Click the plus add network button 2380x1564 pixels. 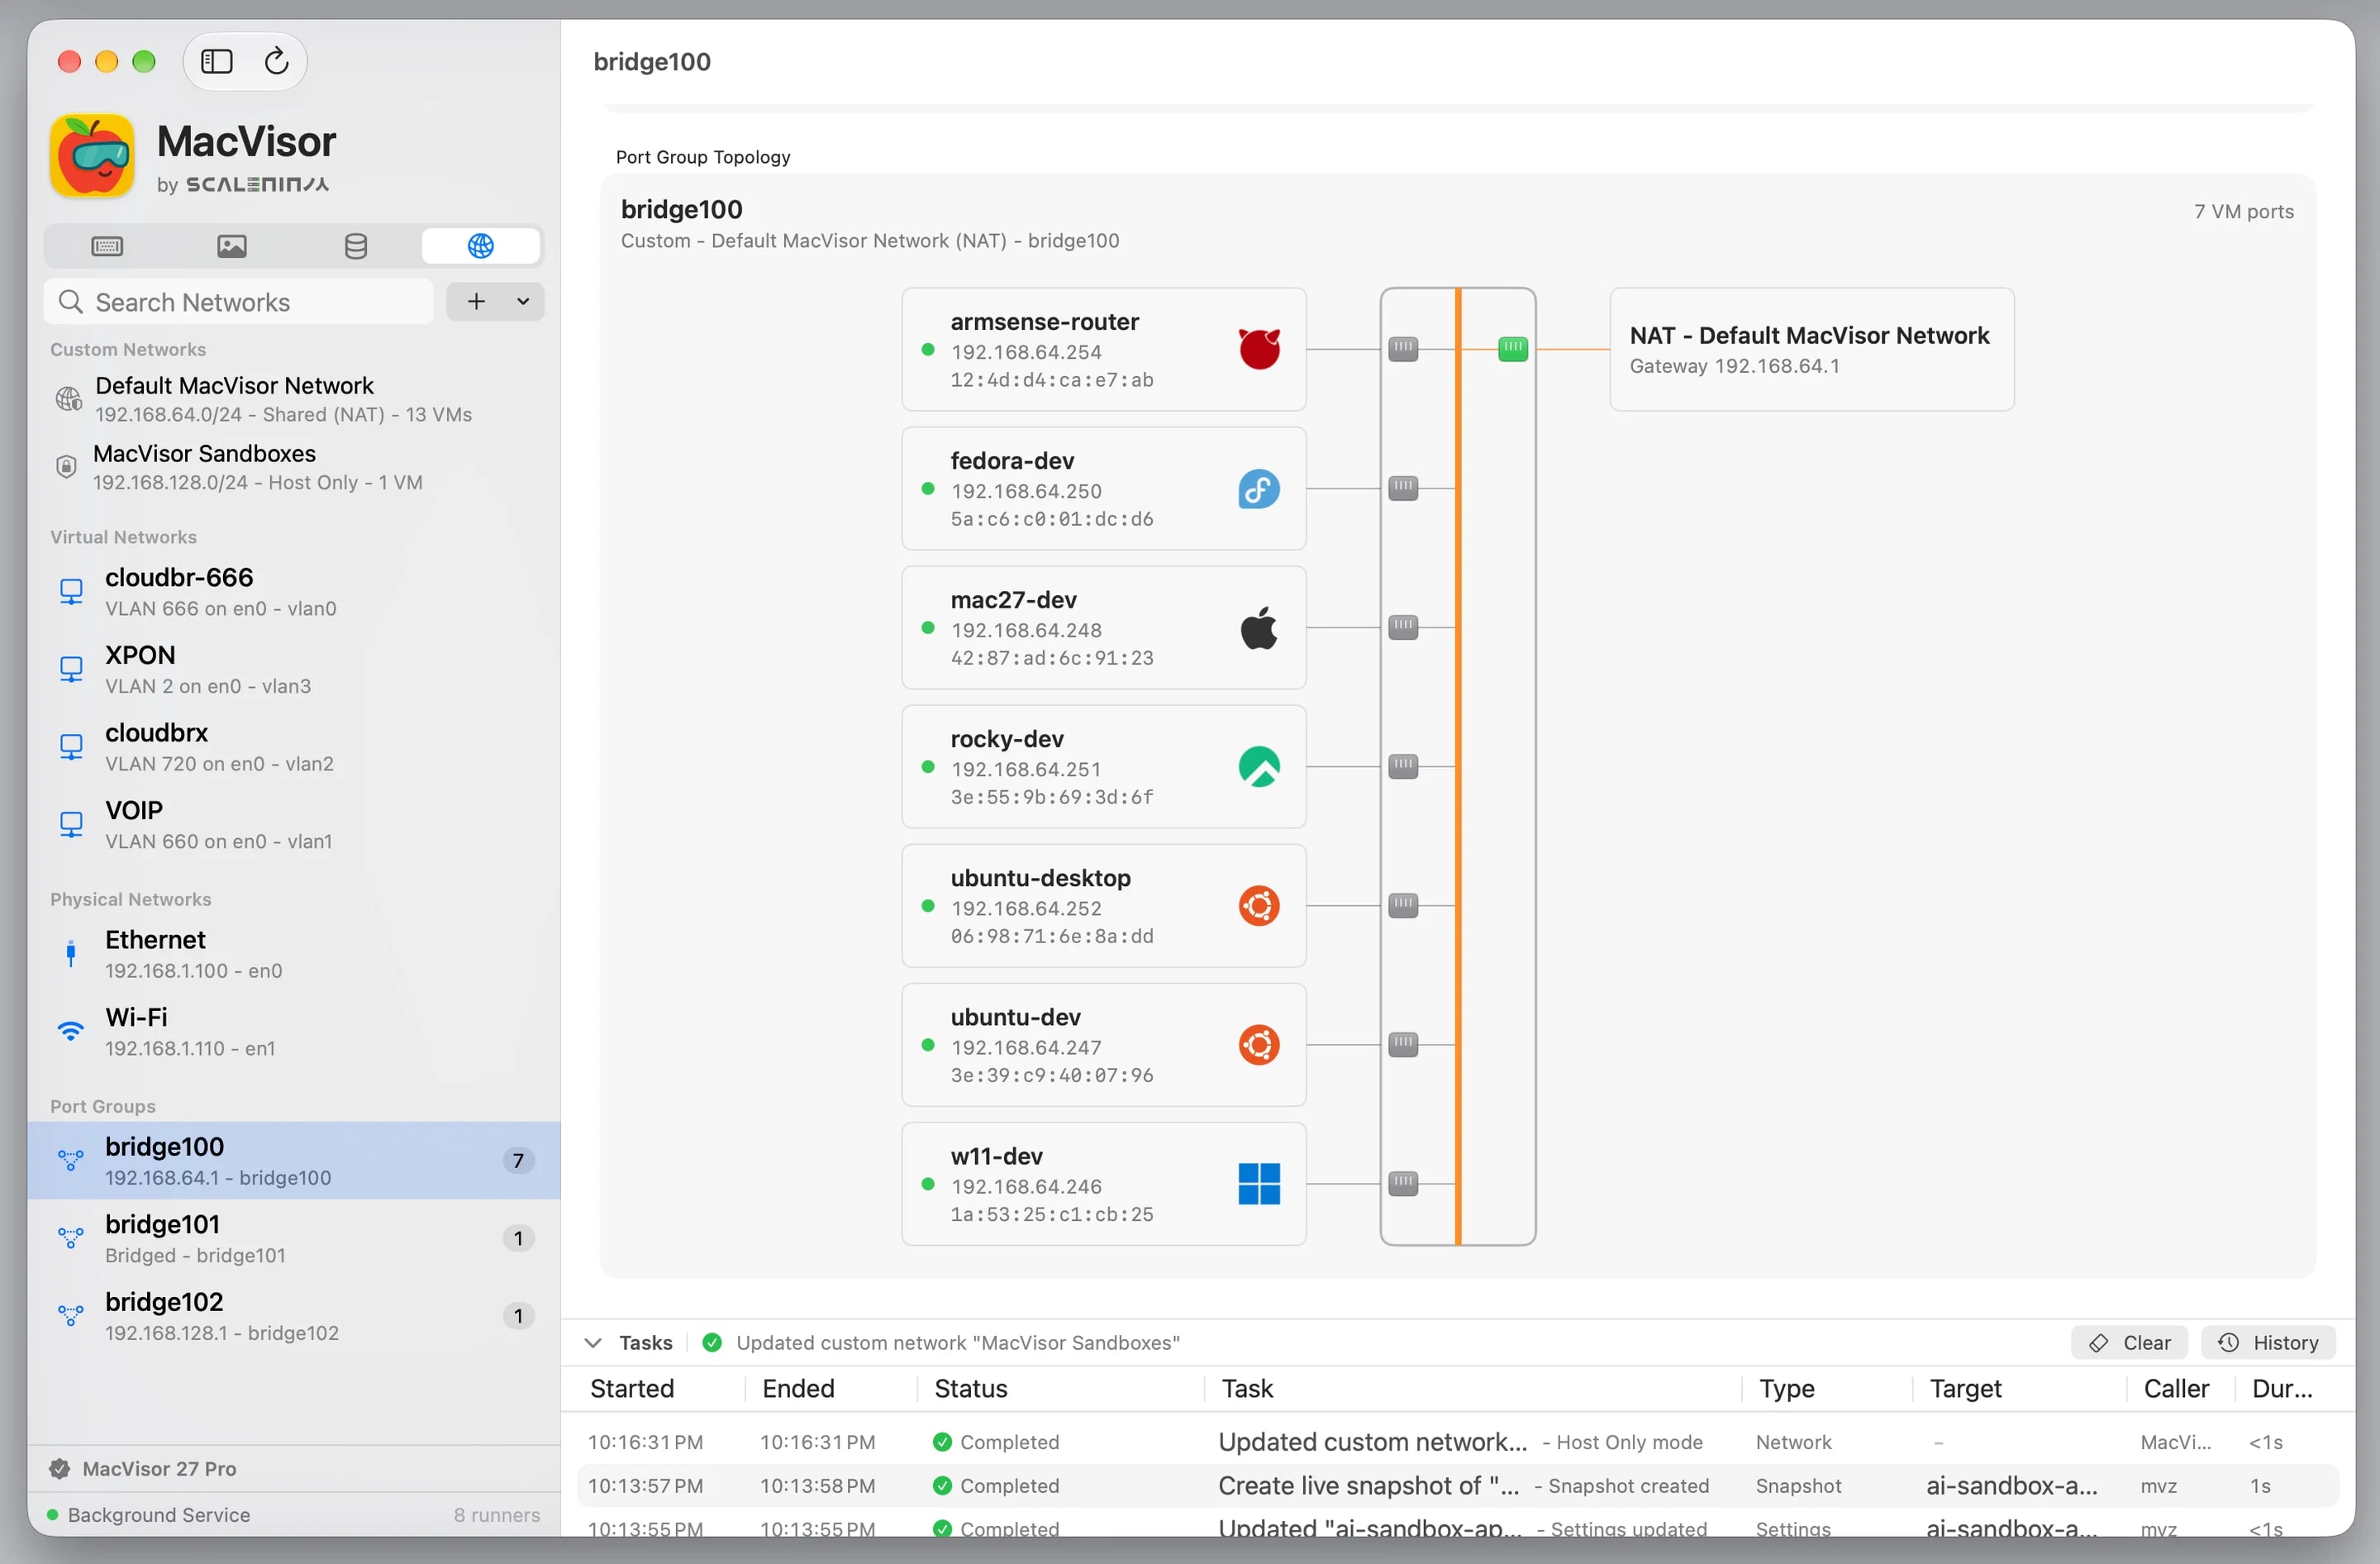tap(477, 301)
